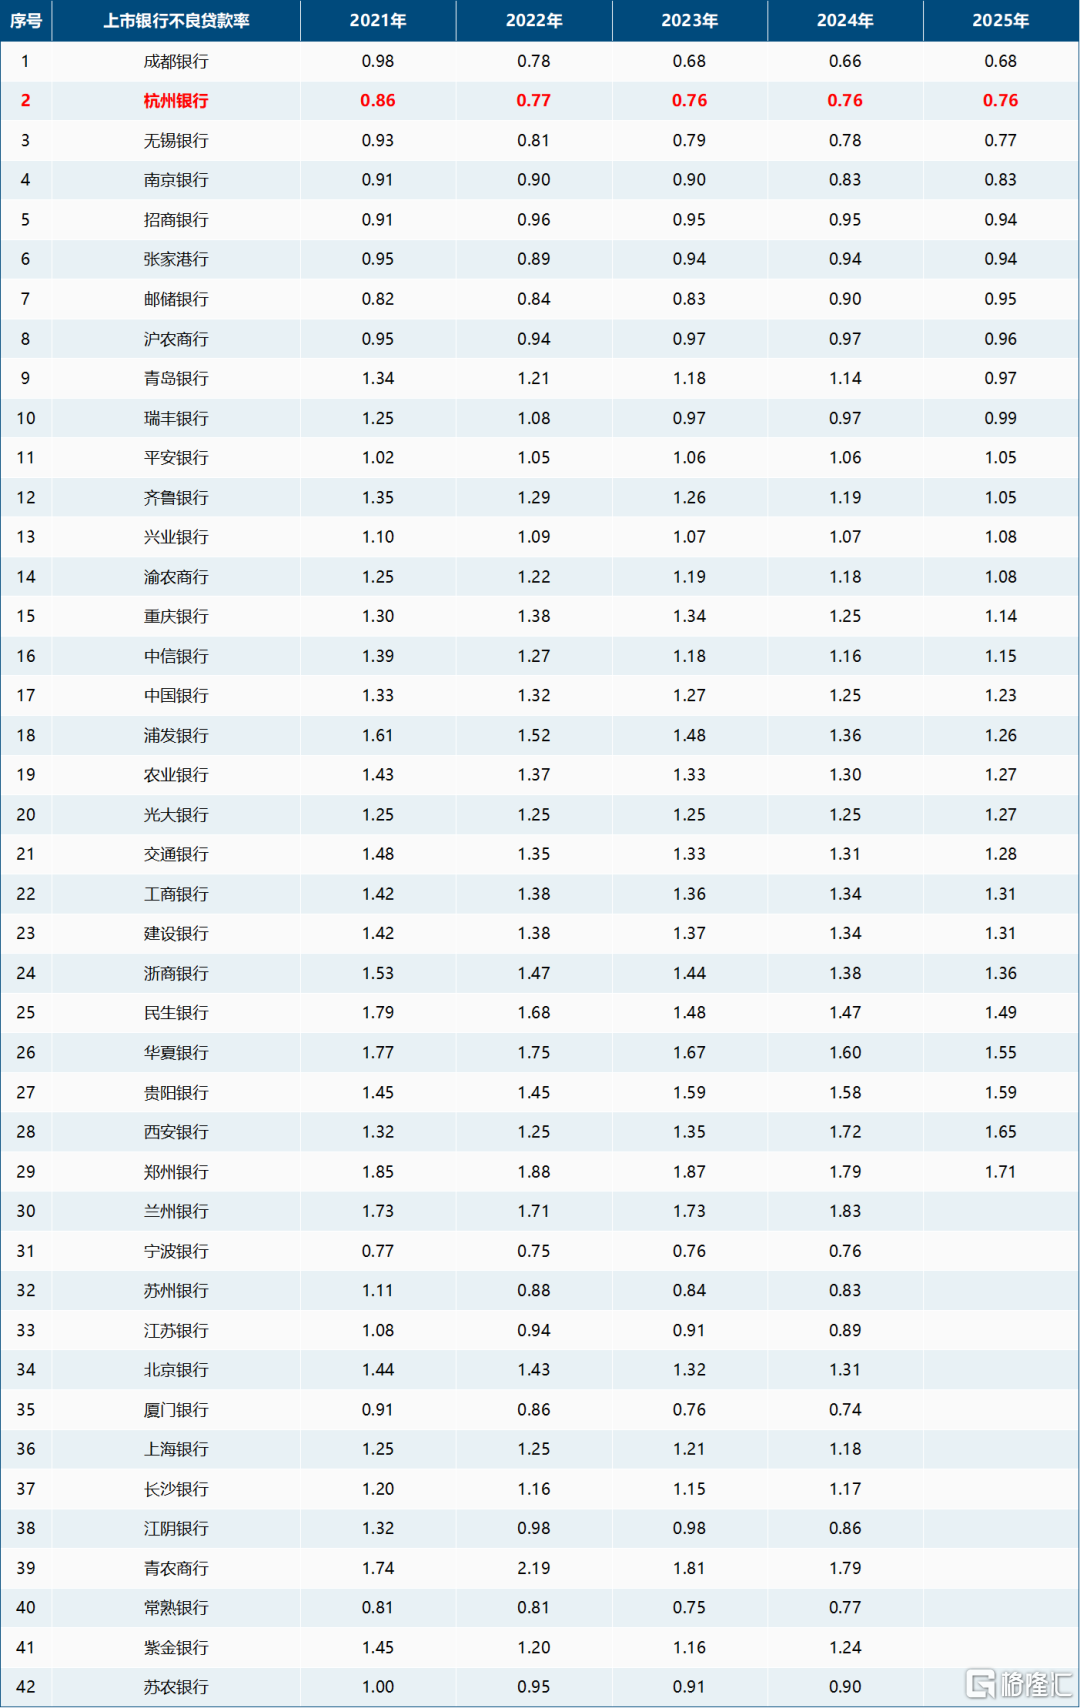1080x1708 pixels.
Task: Select the 兴业银行 bank name
Action: 176,537
